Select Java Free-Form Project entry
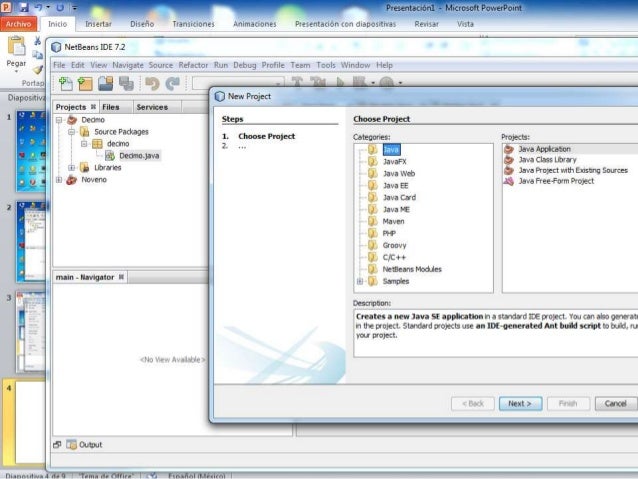The width and height of the screenshot is (638, 479). click(556, 181)
